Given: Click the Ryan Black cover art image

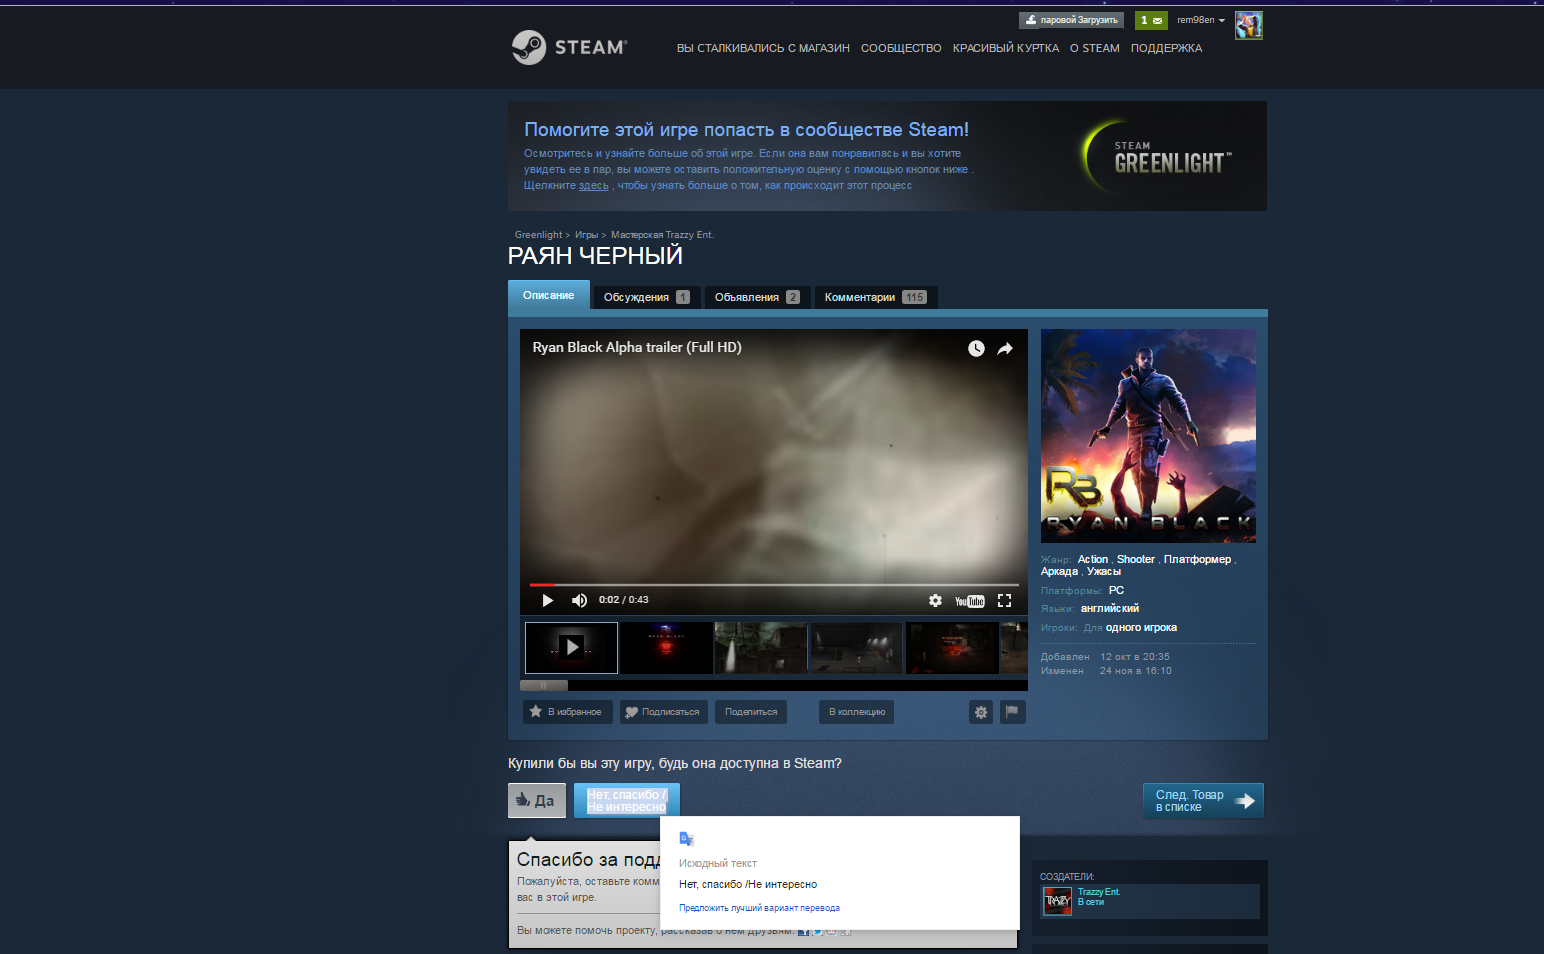Looking at the screenshot, I should [x=1148, y=436].
